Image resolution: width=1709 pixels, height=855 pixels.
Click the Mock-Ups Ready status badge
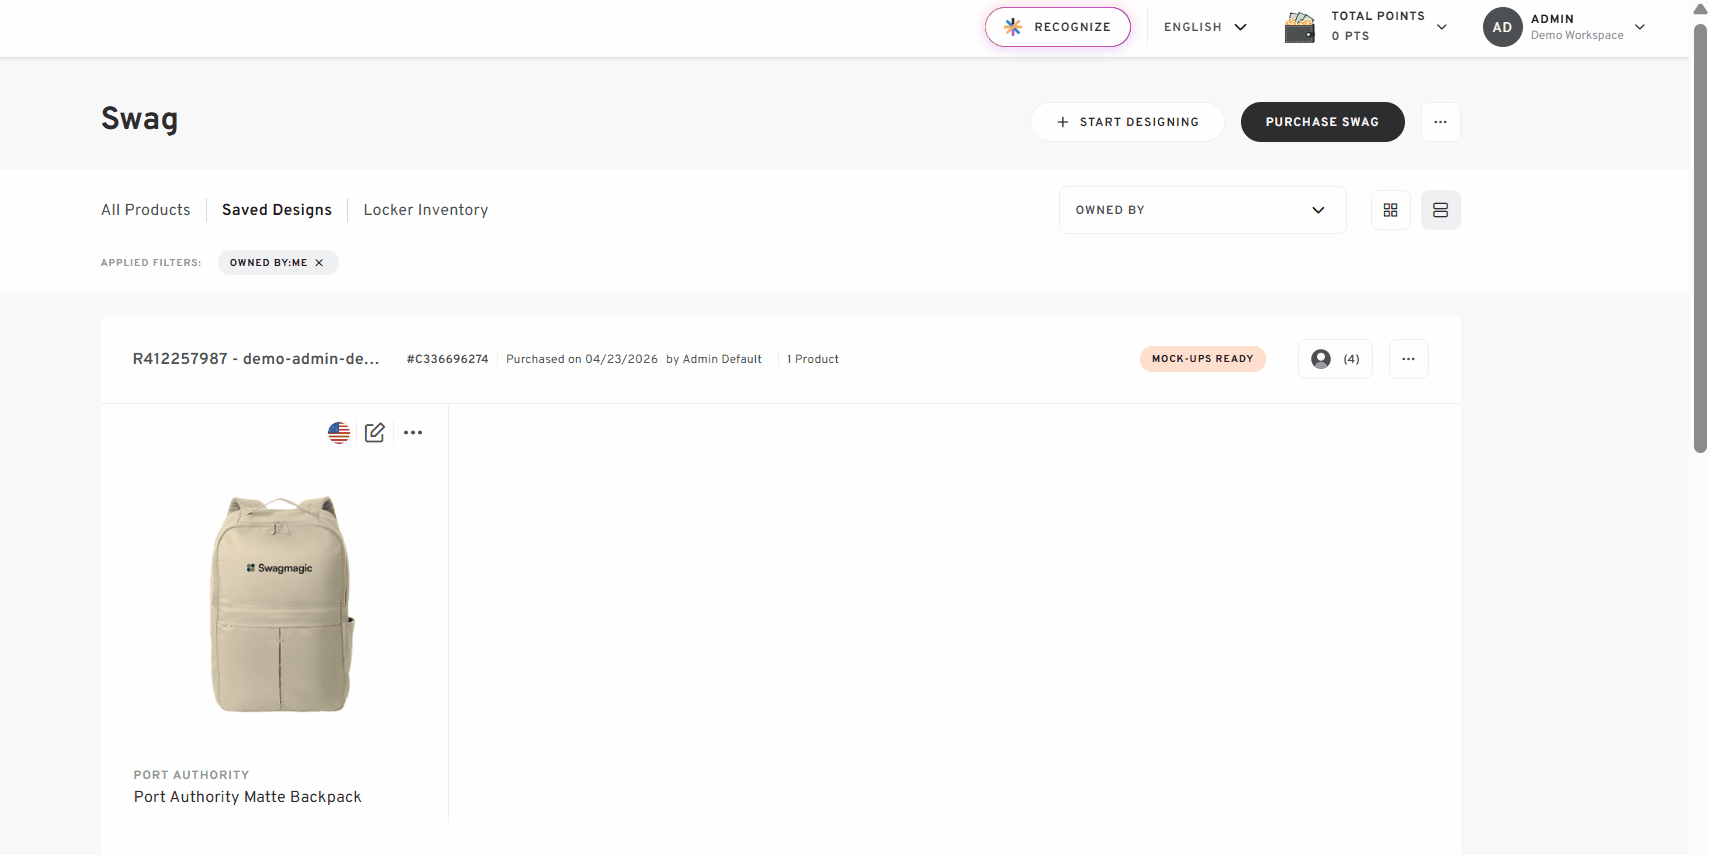coord(1202,359)
